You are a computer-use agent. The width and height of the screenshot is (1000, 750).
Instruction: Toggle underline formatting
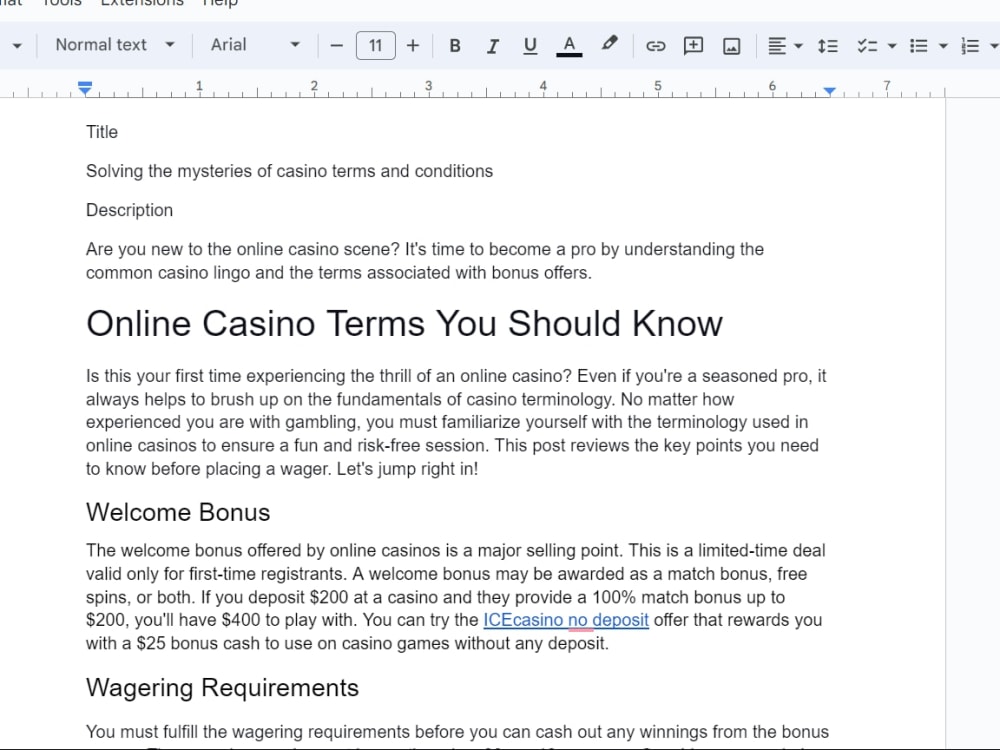(529, 46)
